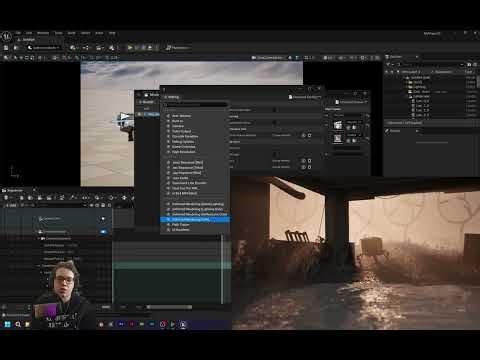Viewport: 480px width, 360px height.
Task: Open the quick Add content dropdown
Action: click(x=74, y=48)
